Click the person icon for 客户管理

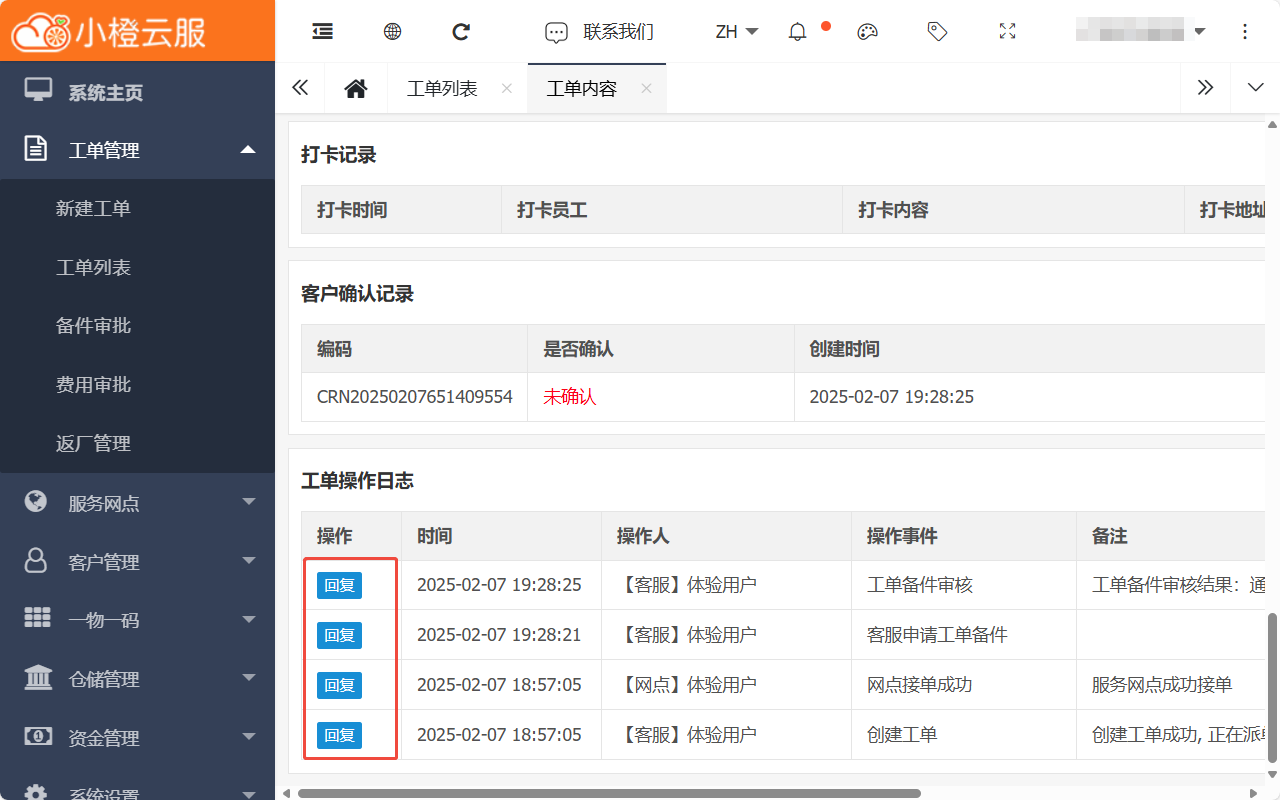[37, 561]
